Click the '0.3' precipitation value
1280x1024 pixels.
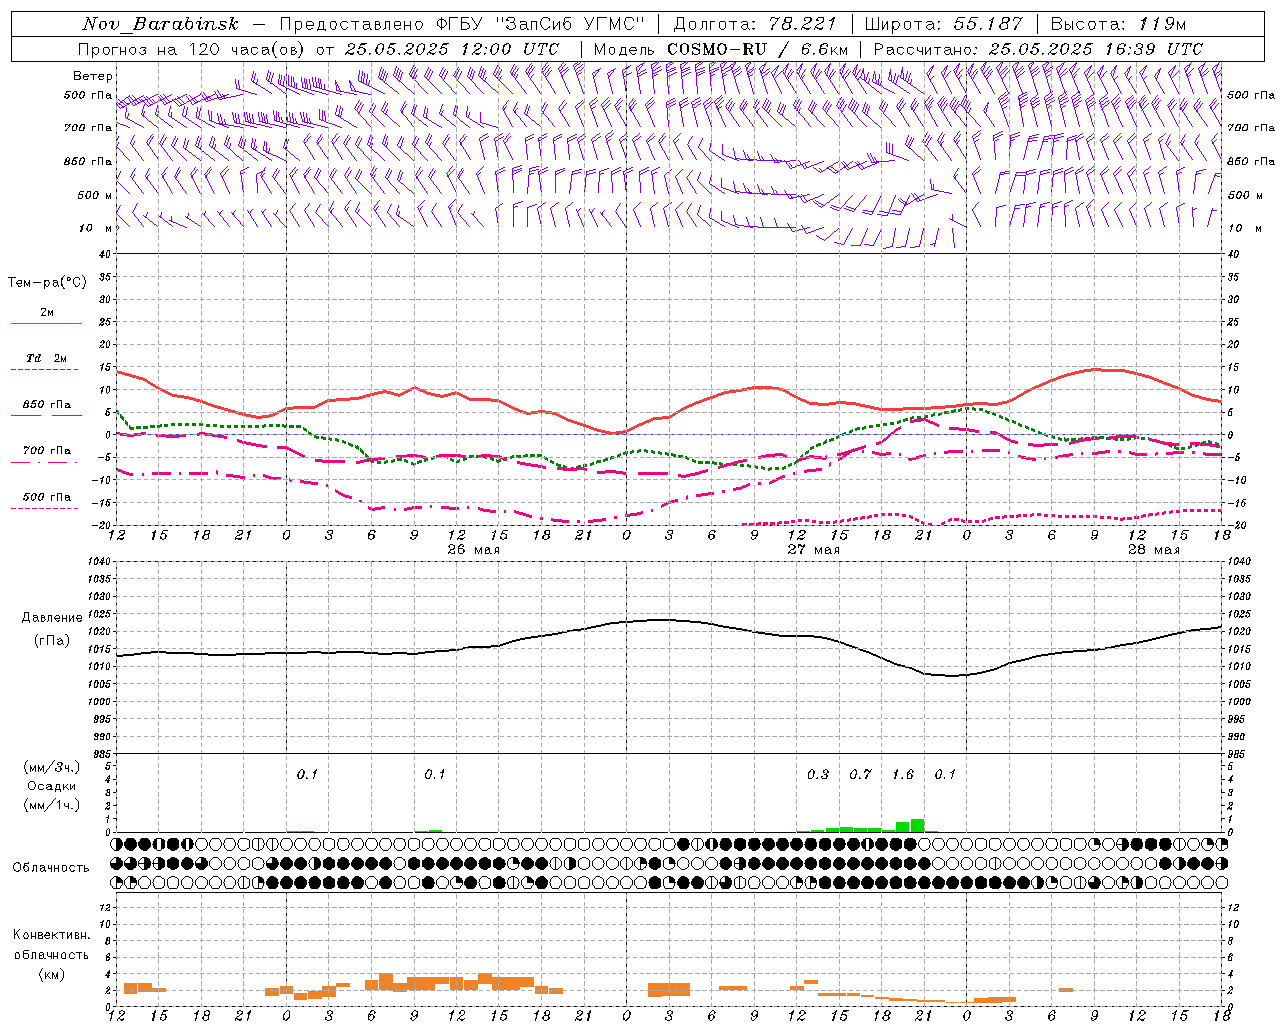tap(818, 775)
